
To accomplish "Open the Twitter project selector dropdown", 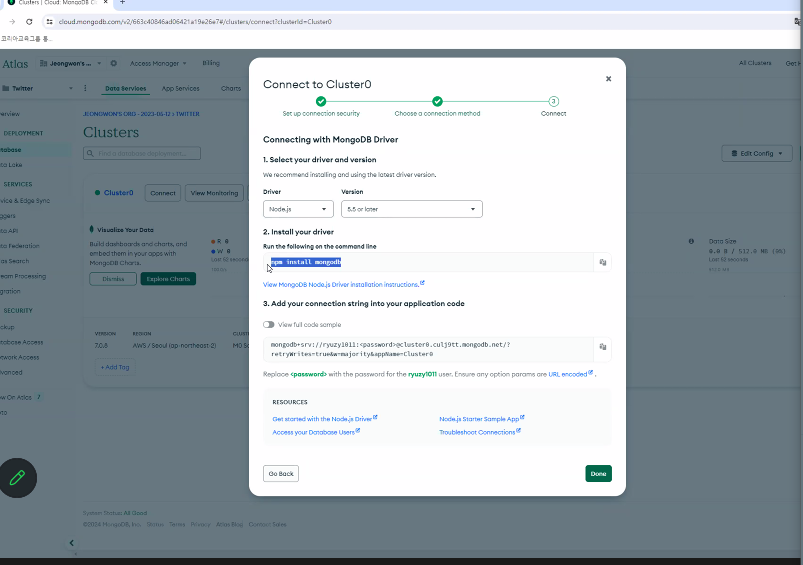I will coord(37,88).
